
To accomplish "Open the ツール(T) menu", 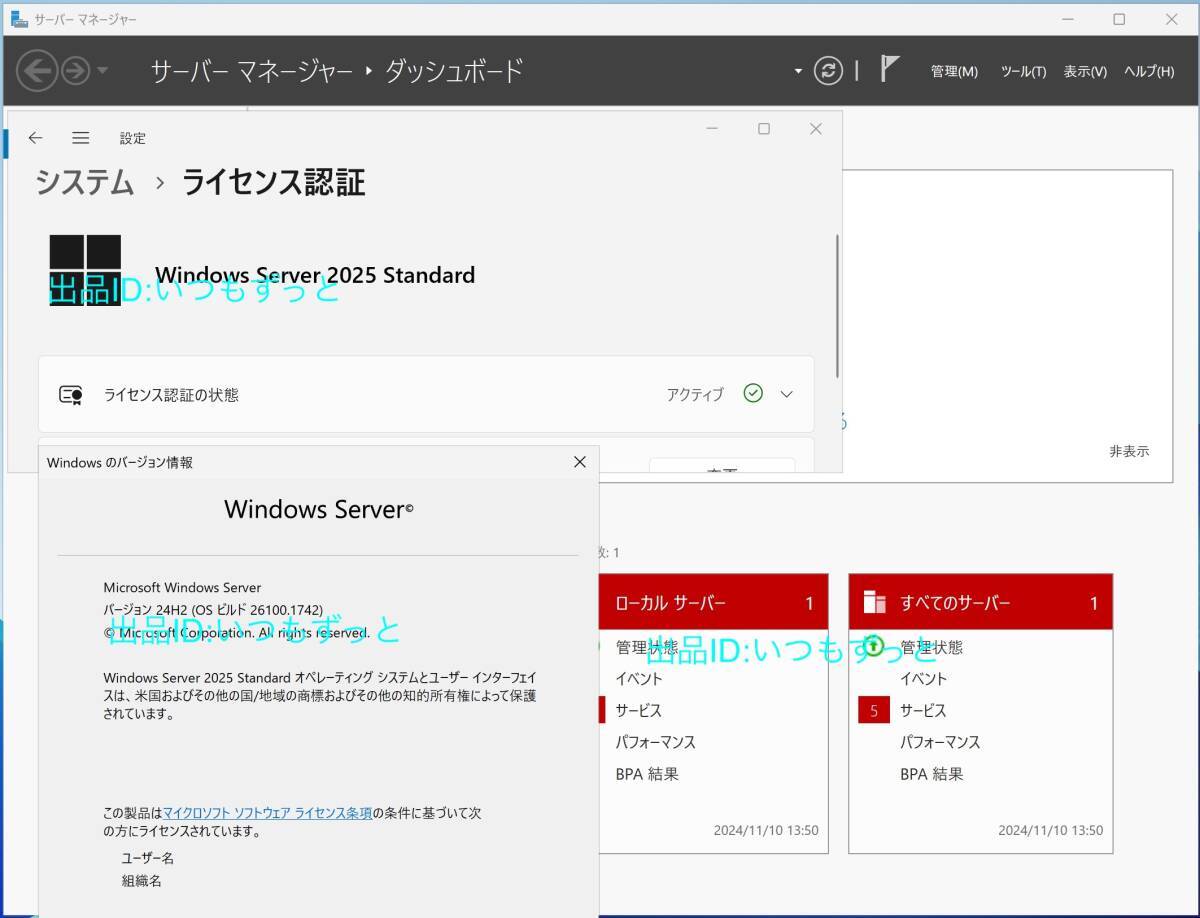I will coord(1023,71).
